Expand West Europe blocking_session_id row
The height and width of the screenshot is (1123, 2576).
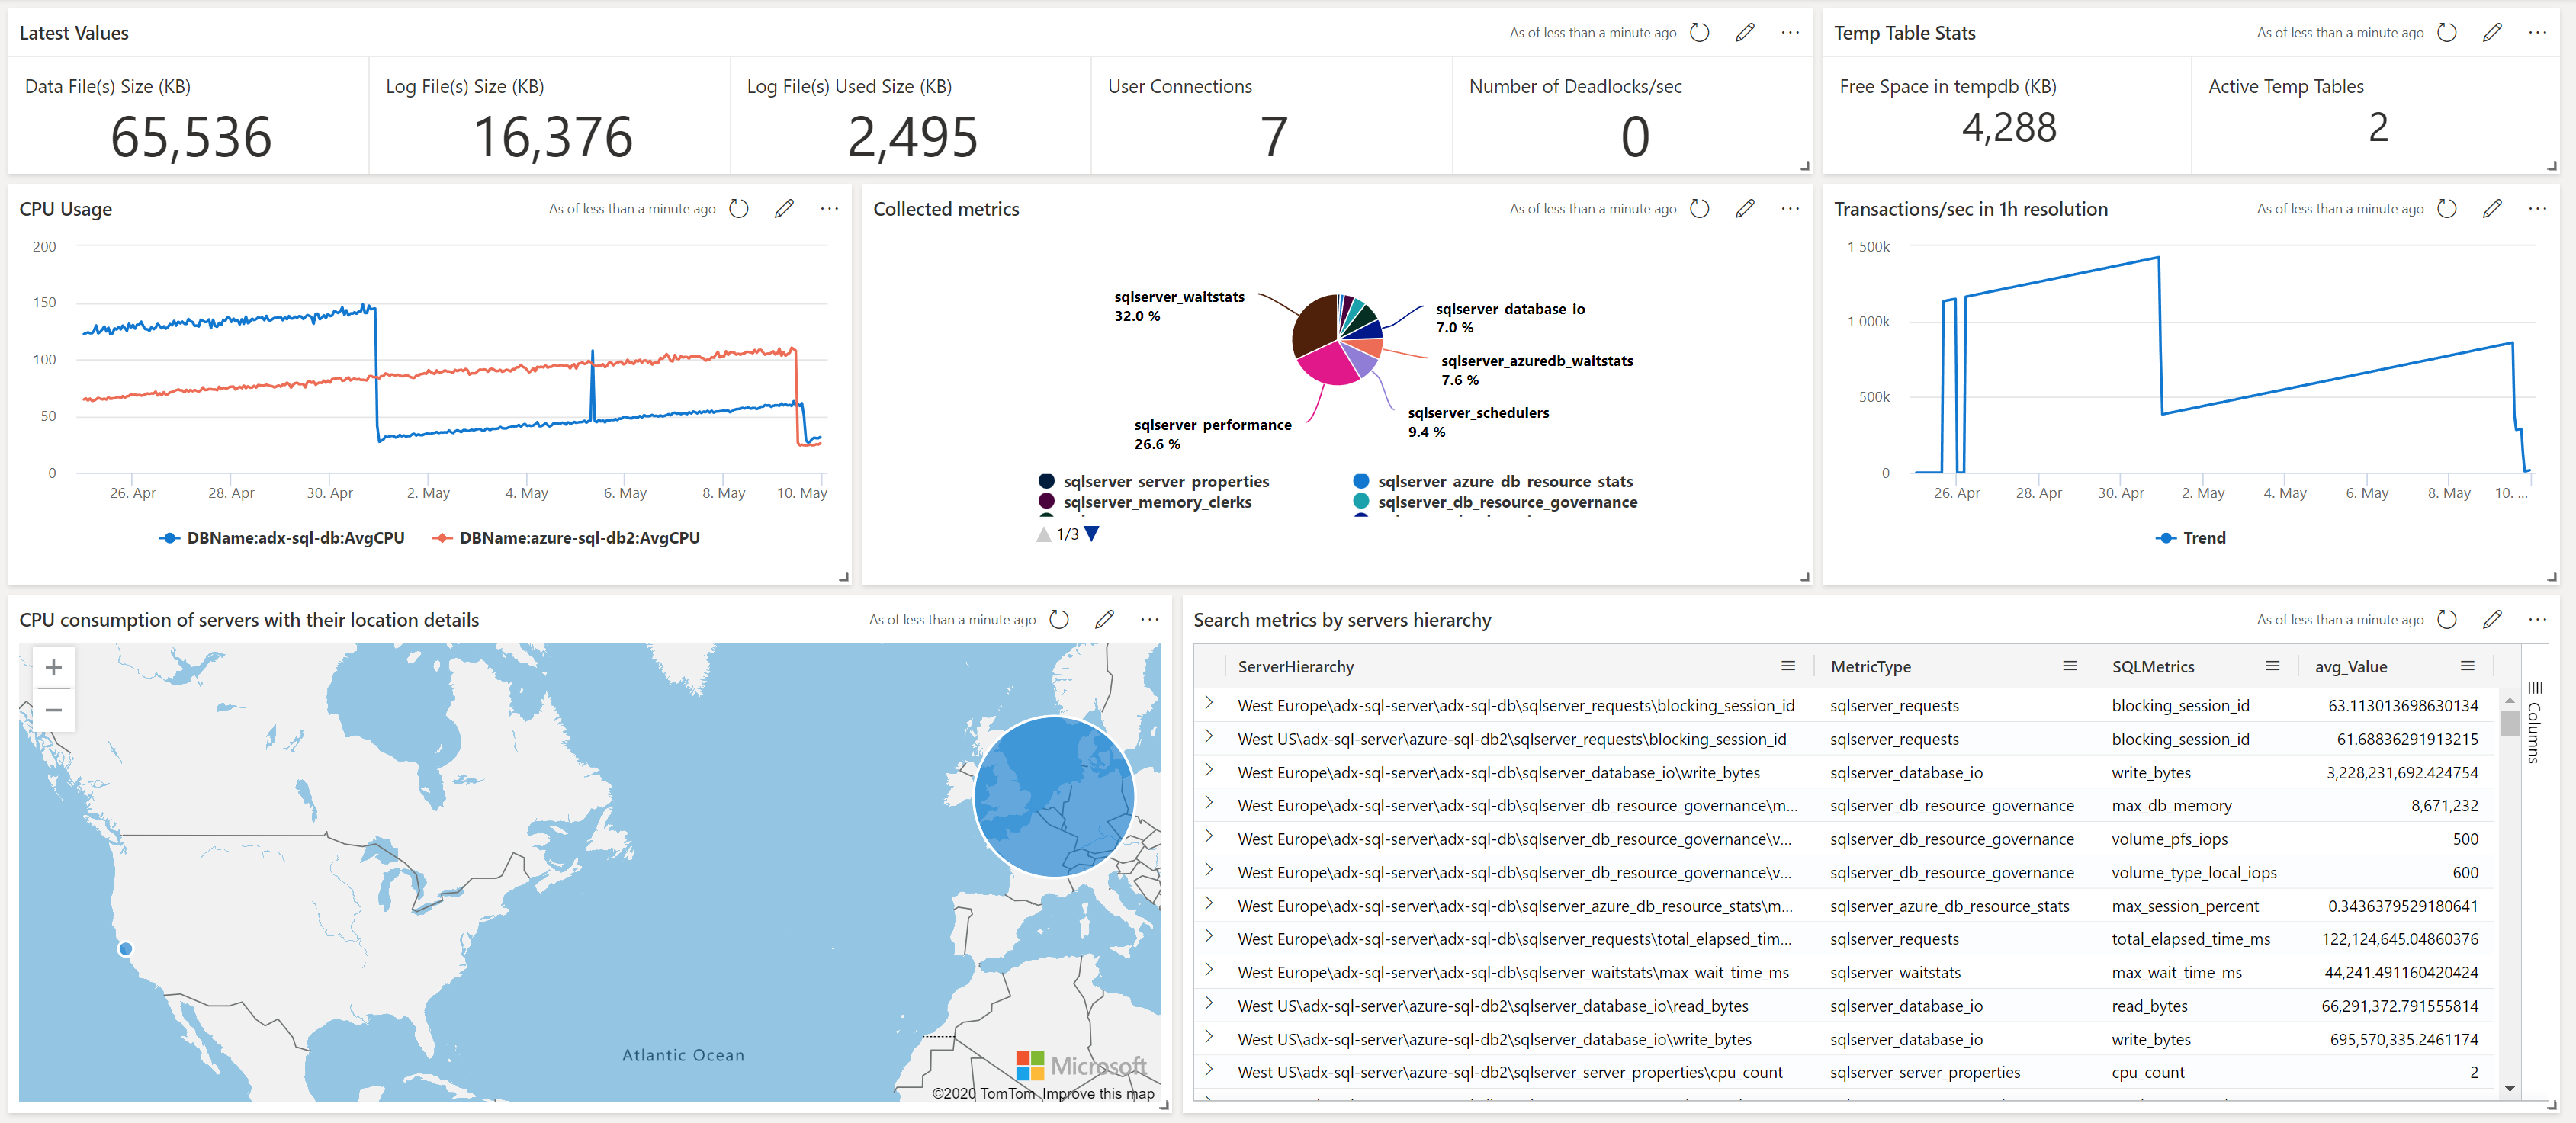pyautogui.click(x=1209, y=704)
